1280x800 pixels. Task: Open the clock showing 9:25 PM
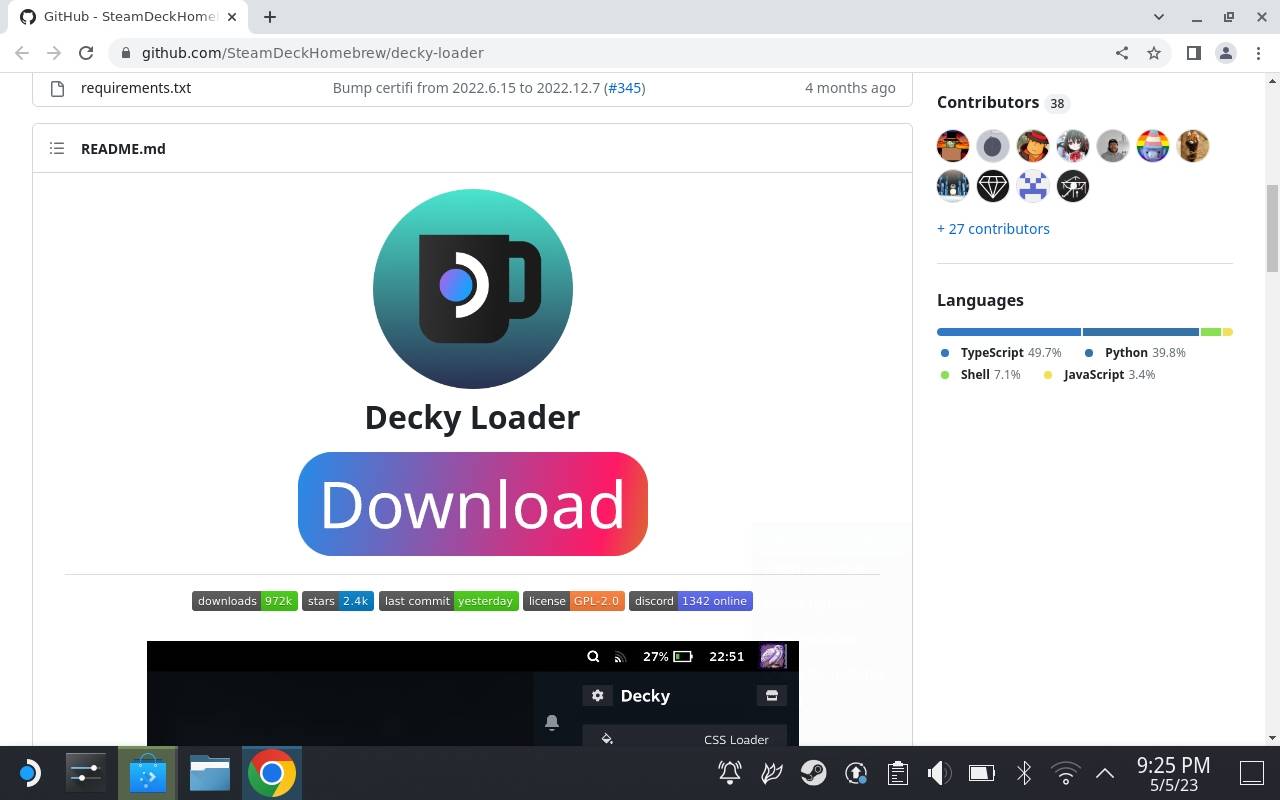coord(1173,773)
